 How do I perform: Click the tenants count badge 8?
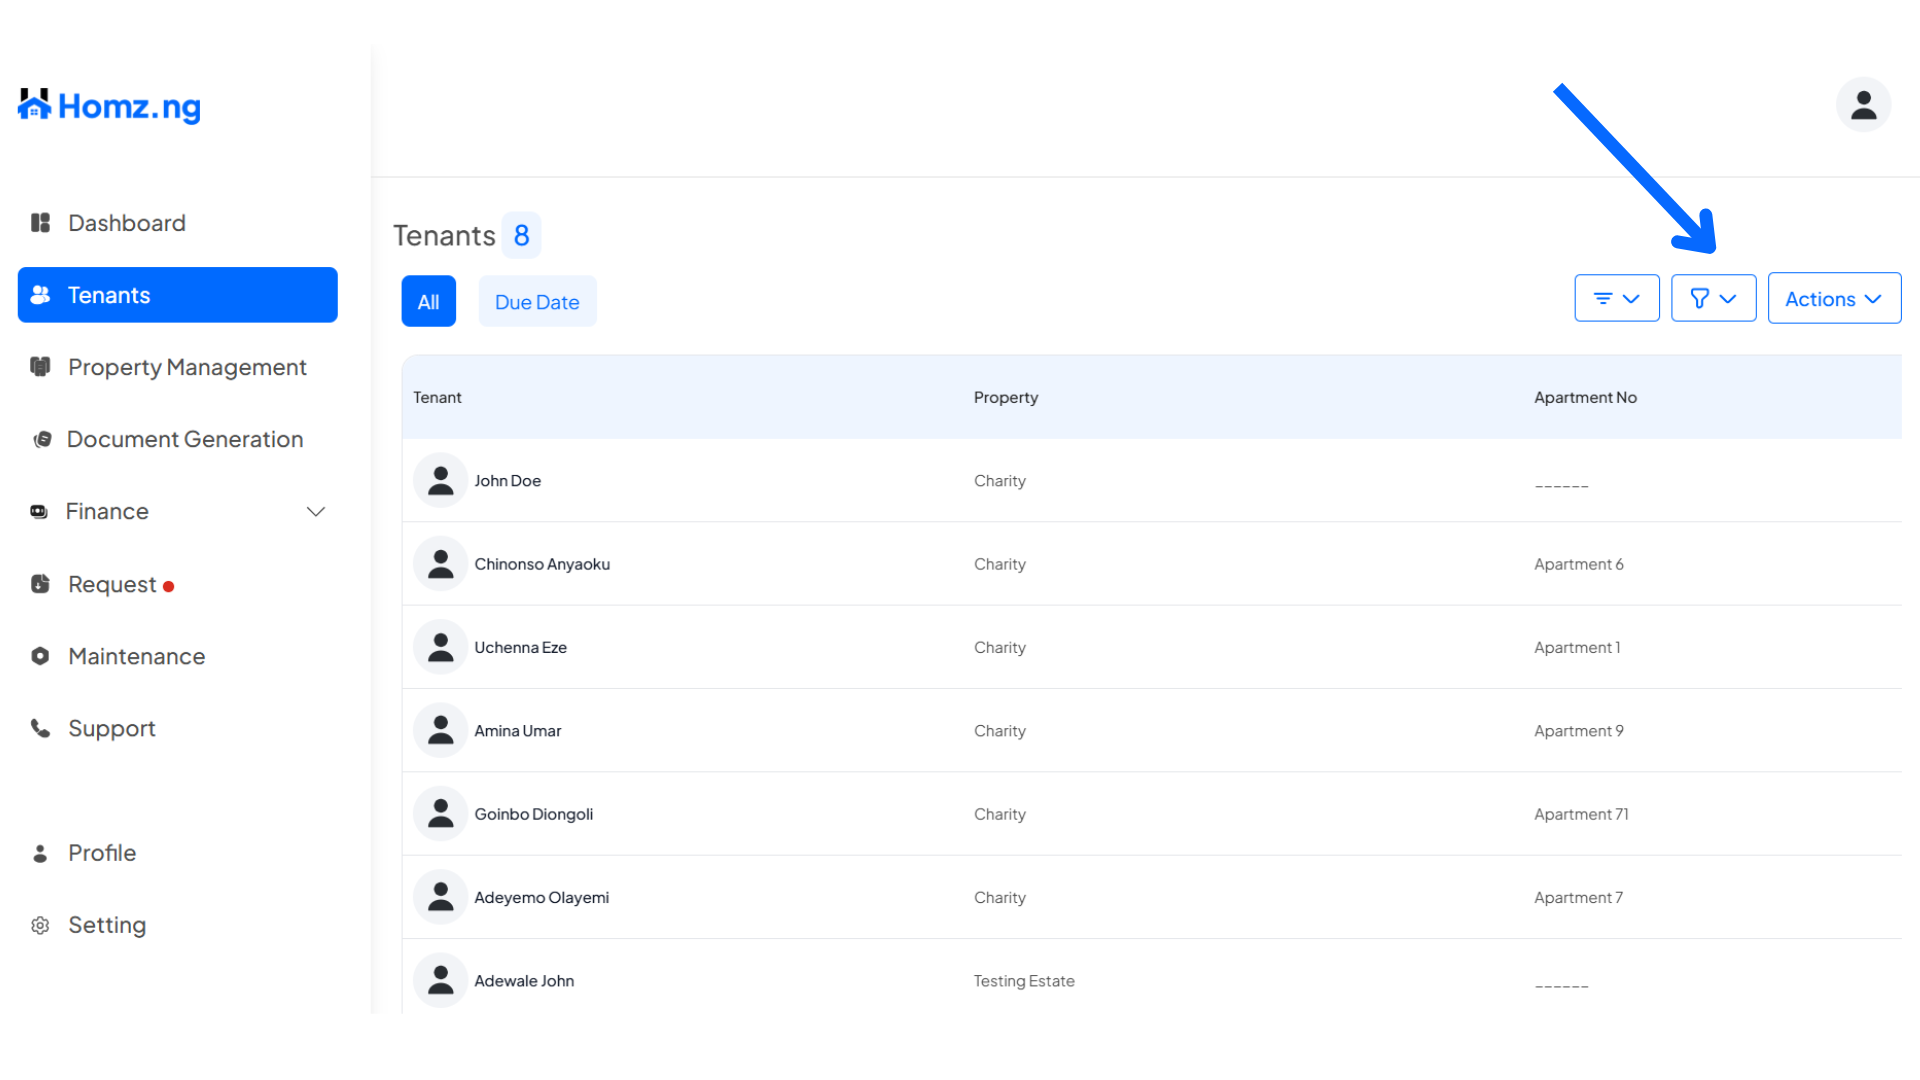click(x=521, y=235)
